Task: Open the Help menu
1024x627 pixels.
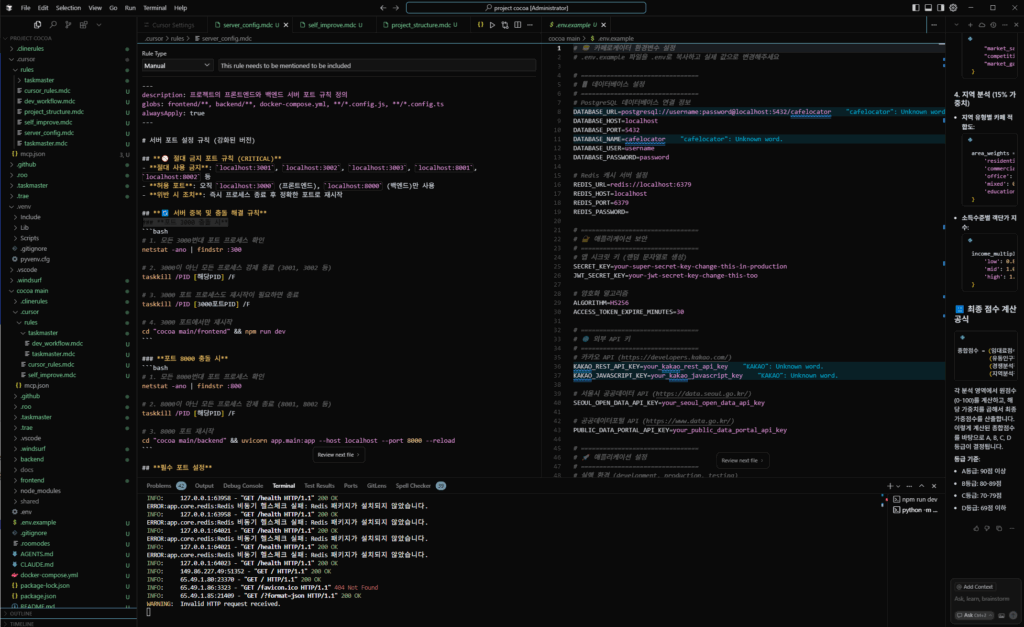Action: tap(180, 8)
